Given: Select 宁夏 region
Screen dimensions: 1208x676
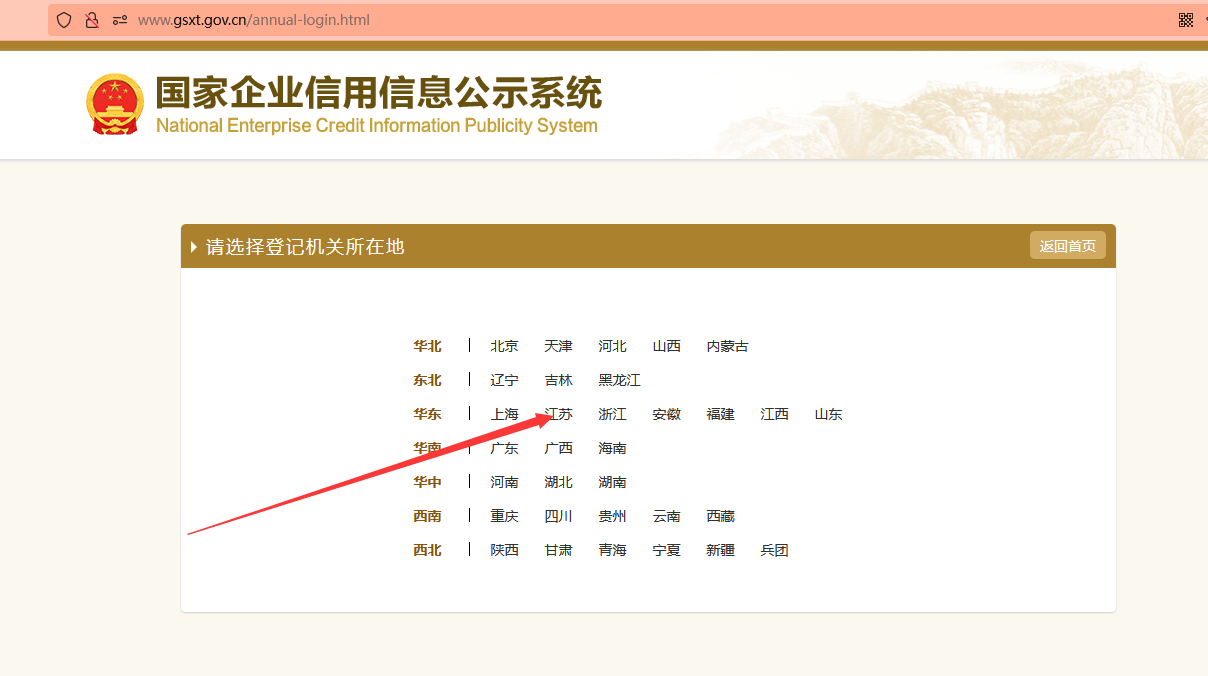Looking at the screenshot, I should click(x=667, y=550).
